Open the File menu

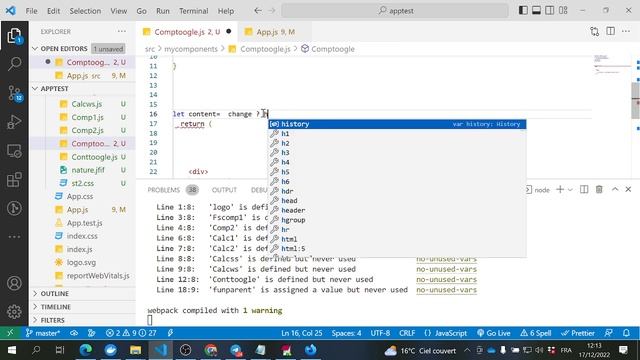(31, 11)
